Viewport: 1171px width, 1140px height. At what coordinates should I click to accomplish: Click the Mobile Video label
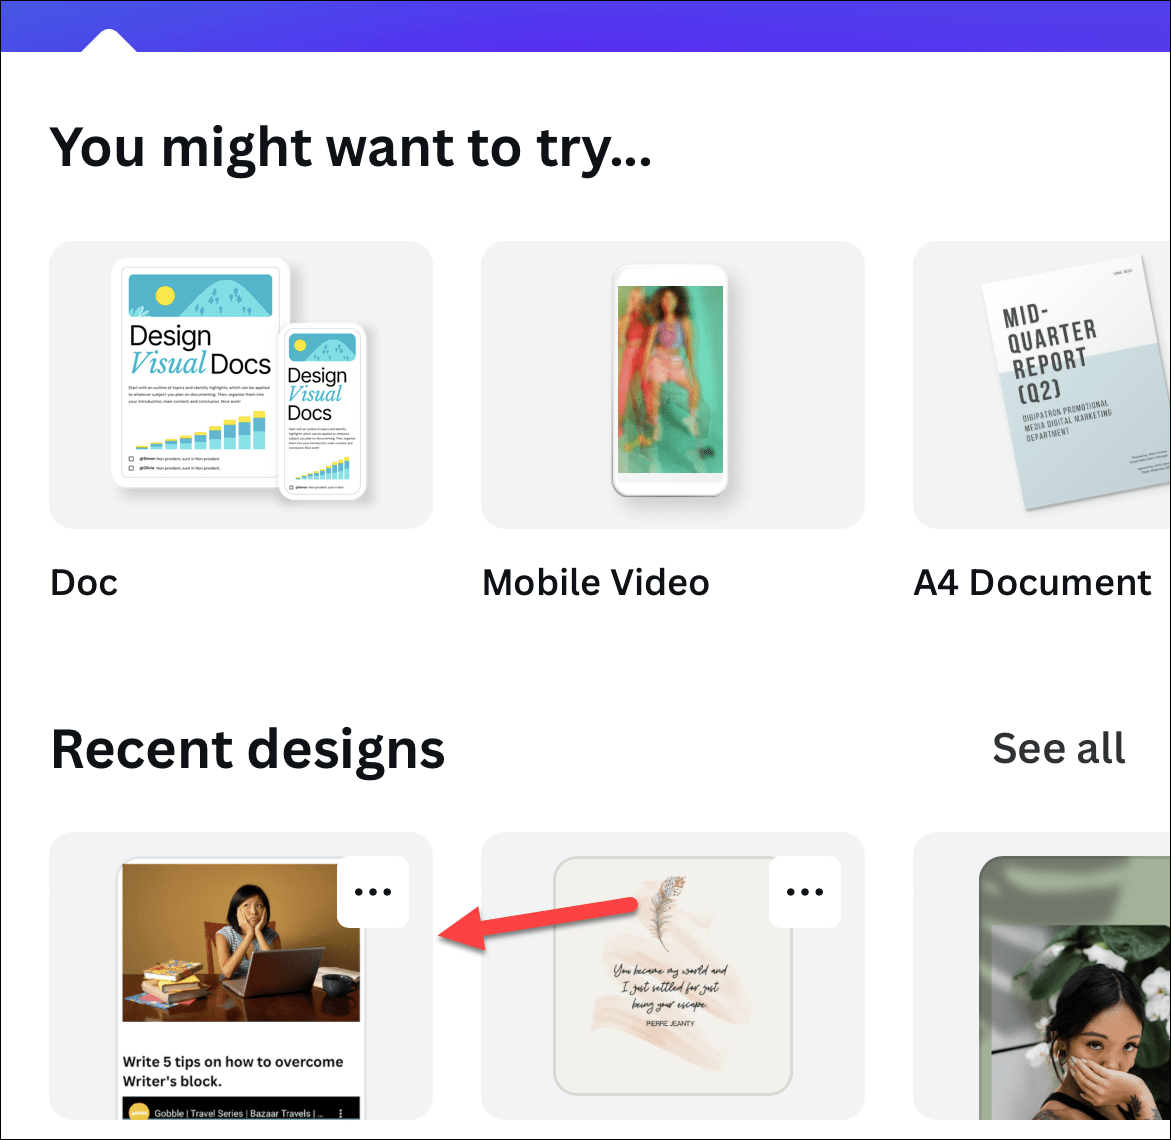coord(596,582)
